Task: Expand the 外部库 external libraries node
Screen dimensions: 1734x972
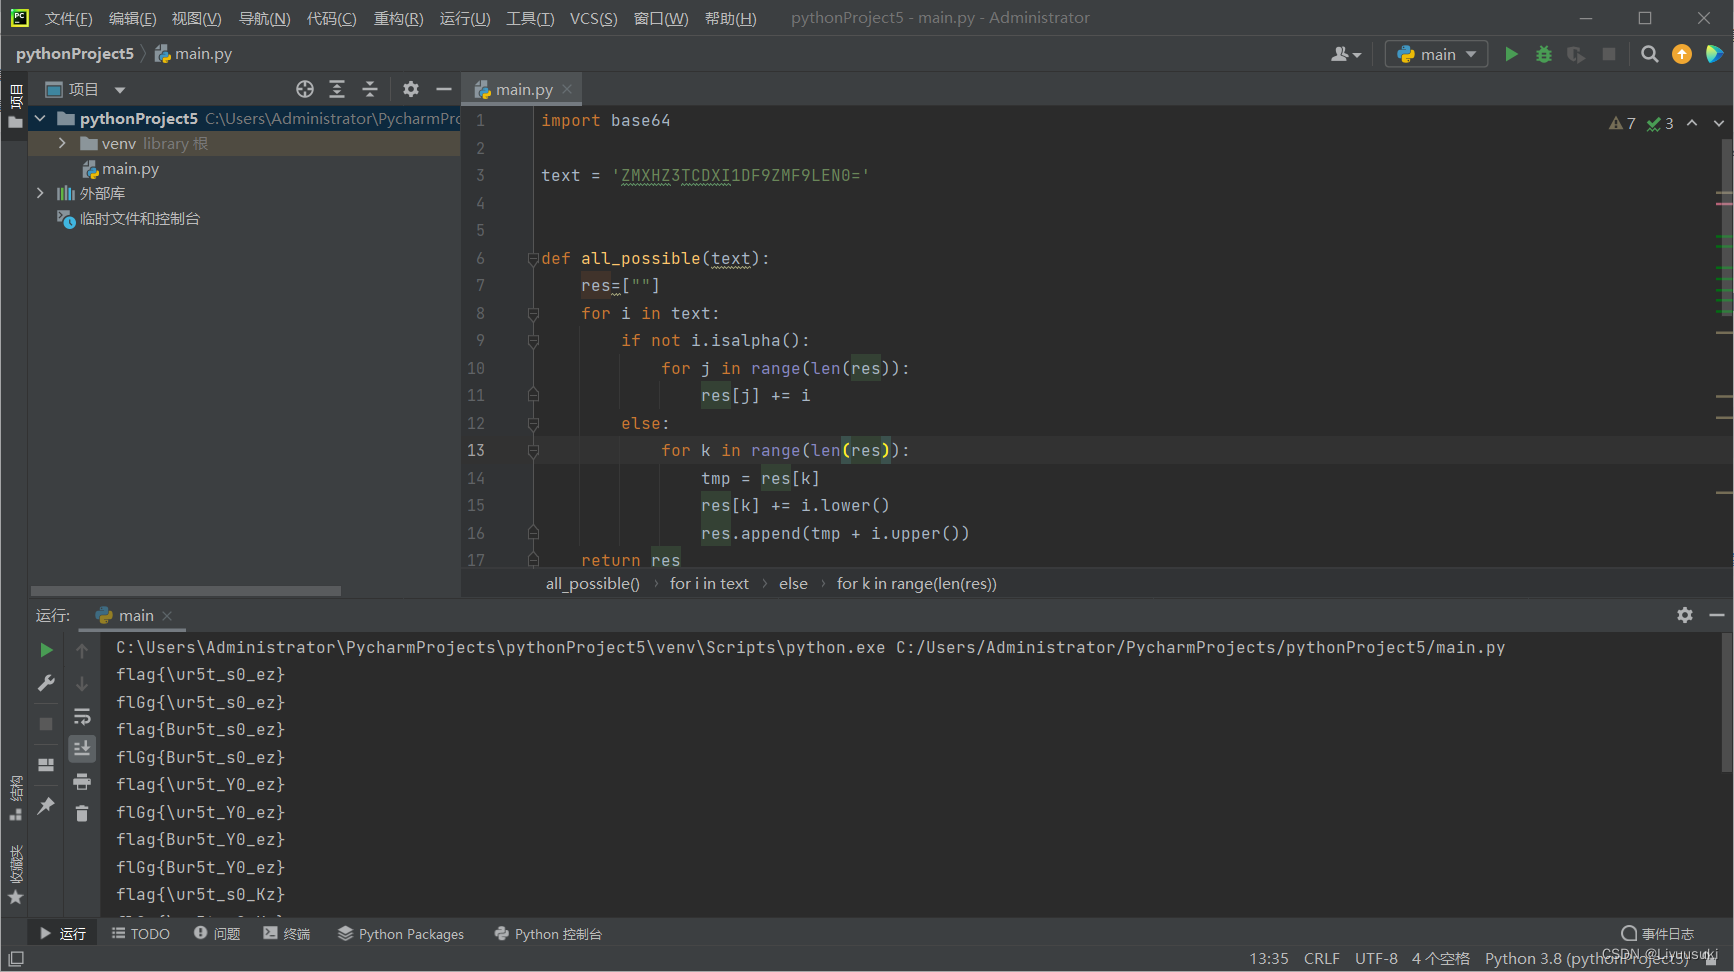Action: (x=40, y=193)
